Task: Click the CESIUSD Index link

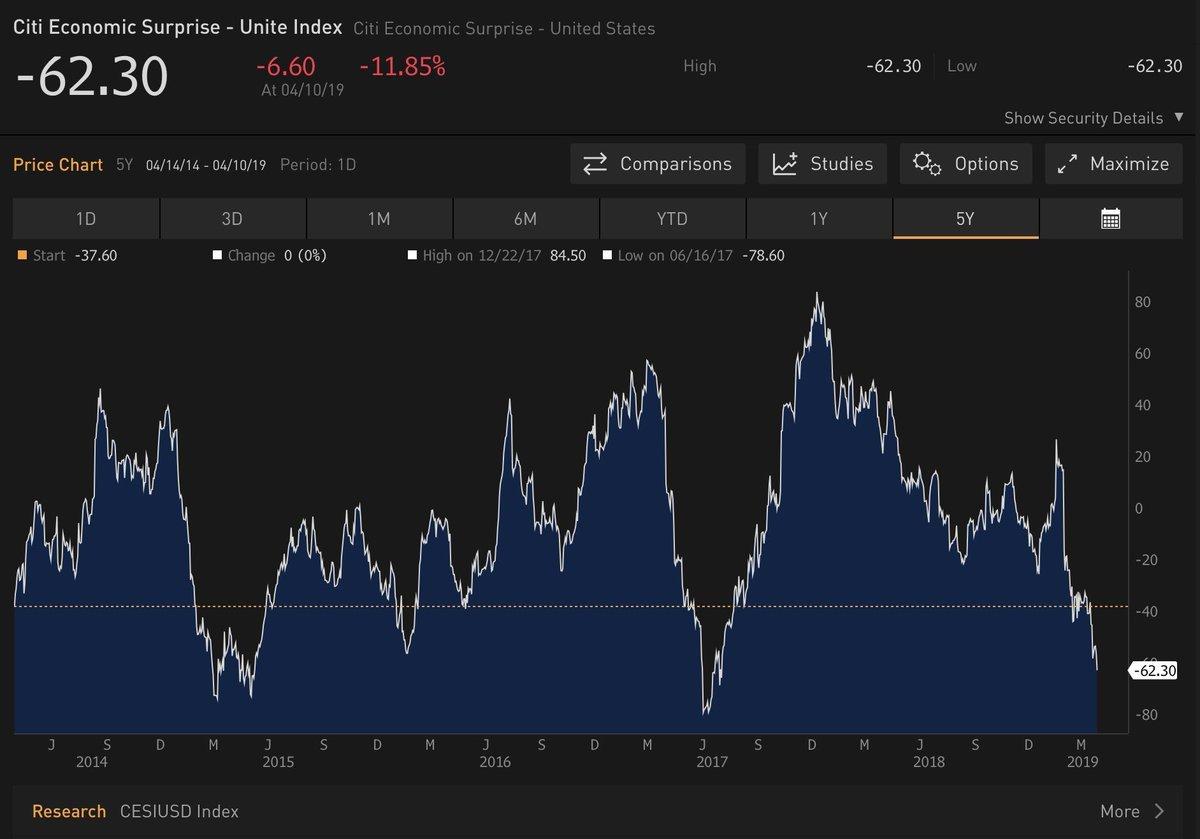Action: [179, 811]
